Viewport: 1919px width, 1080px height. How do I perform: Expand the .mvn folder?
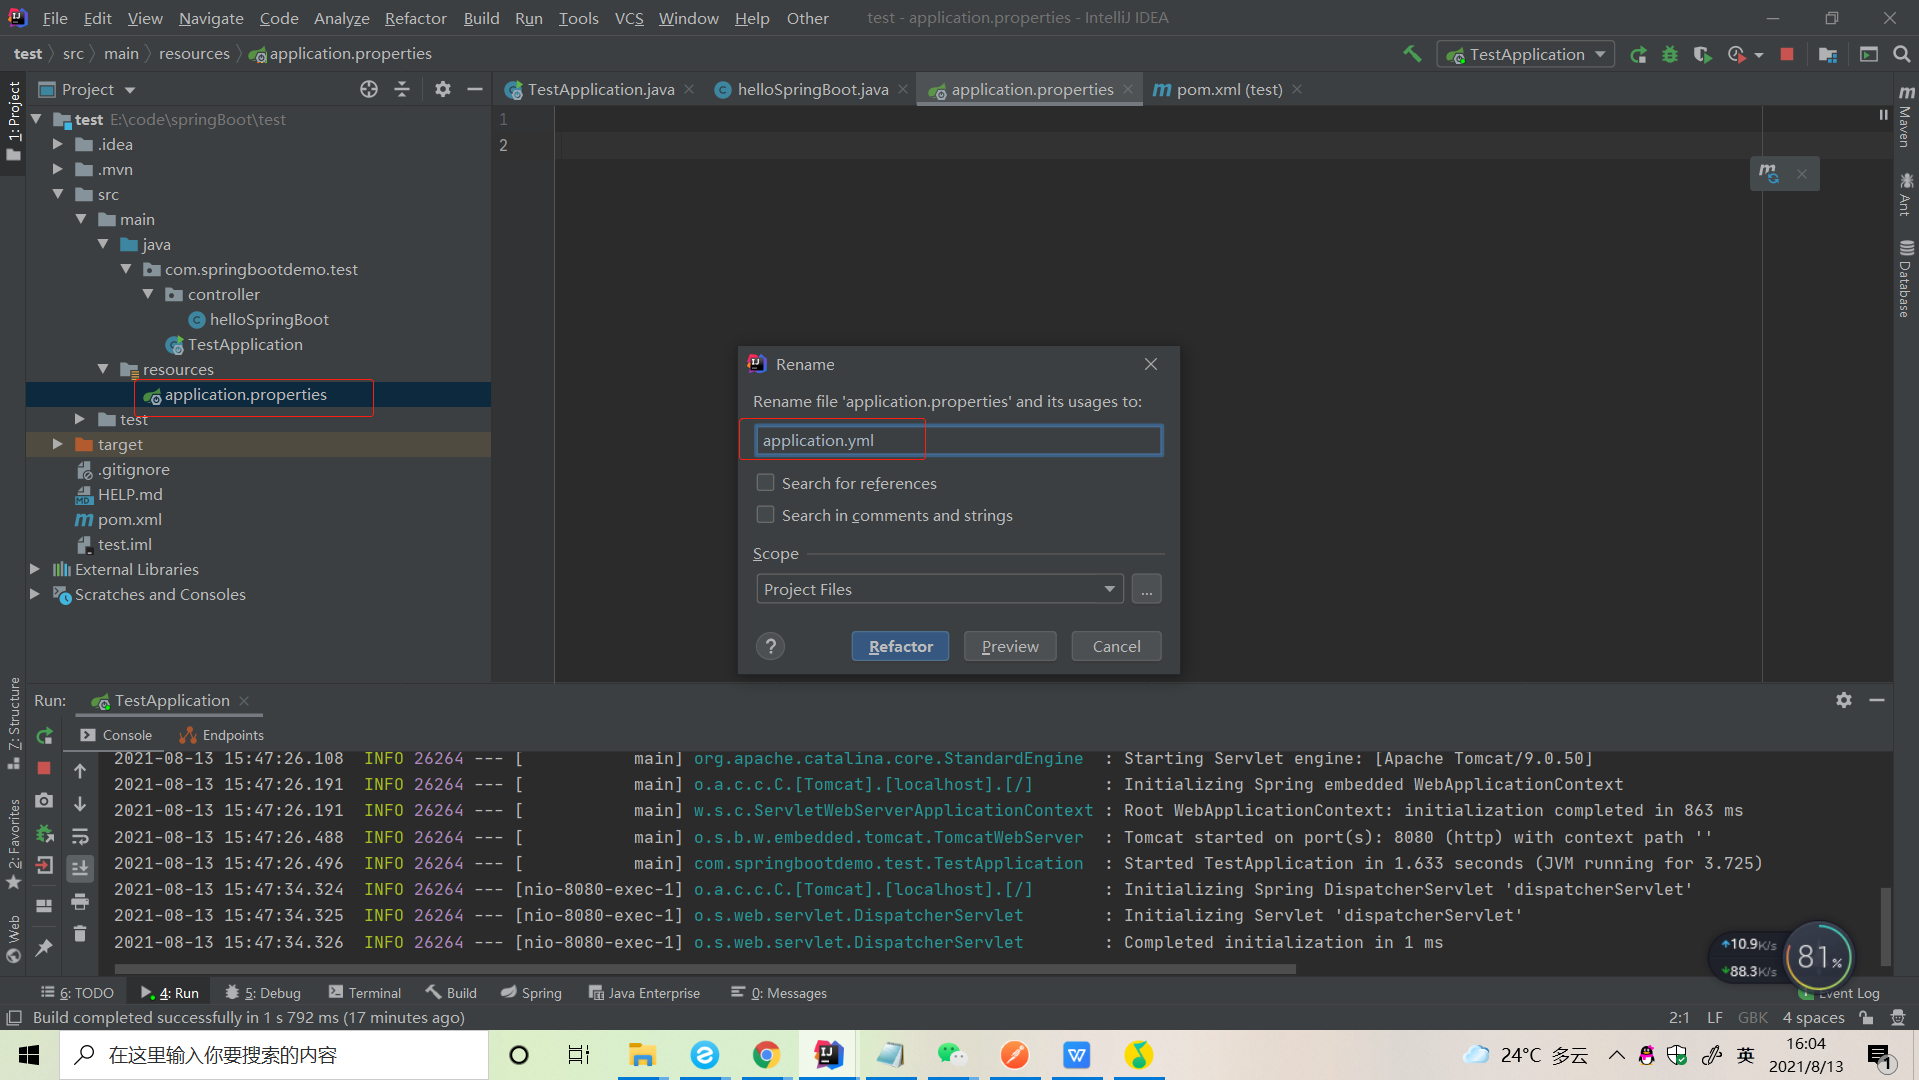coord(58,169)
